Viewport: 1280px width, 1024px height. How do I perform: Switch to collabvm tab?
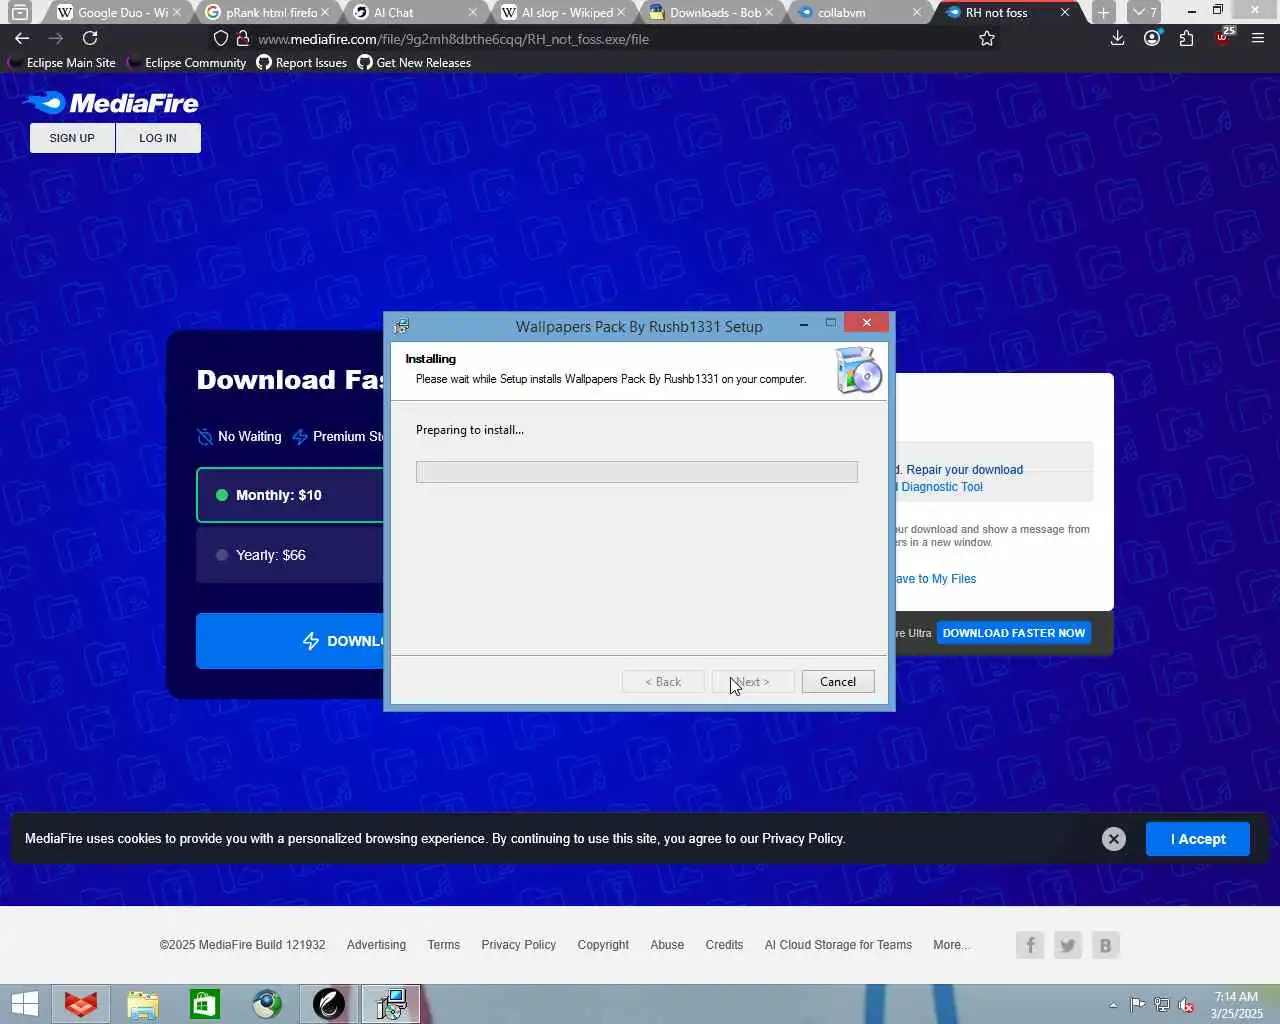[x=856, y=13]
